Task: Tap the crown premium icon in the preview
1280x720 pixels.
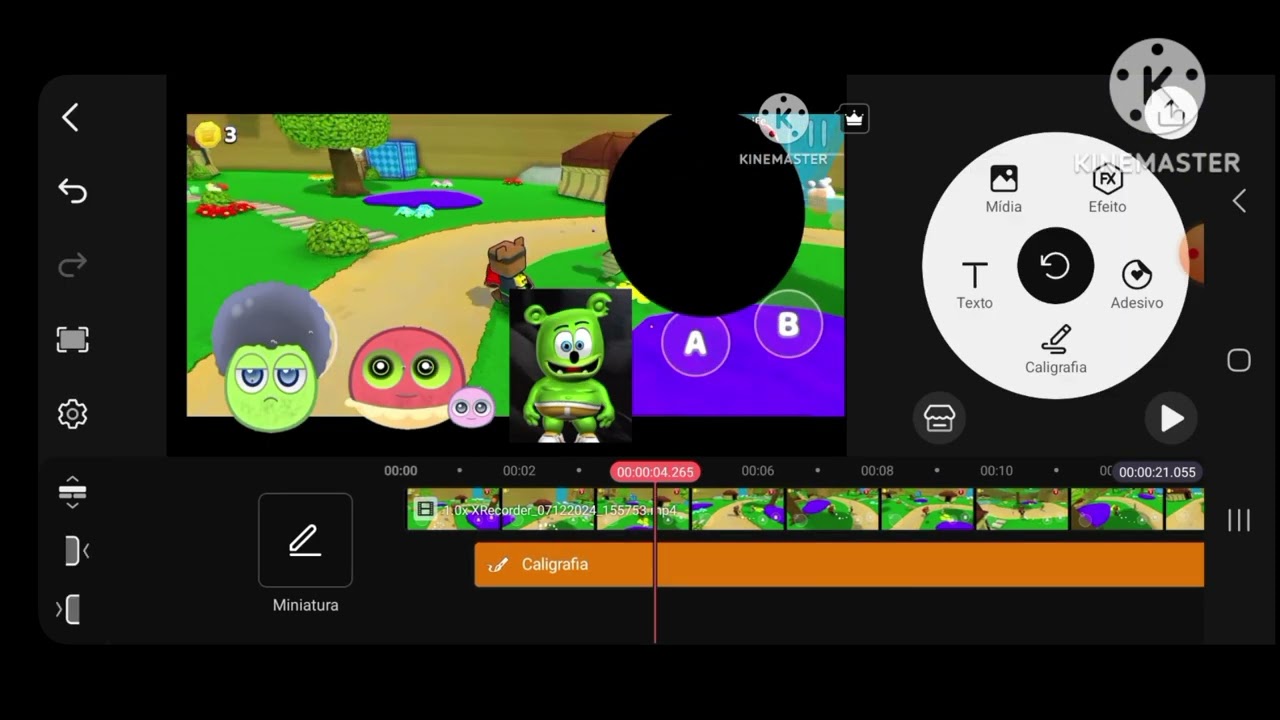Action: pyautogui.click(x=854, y=119)
